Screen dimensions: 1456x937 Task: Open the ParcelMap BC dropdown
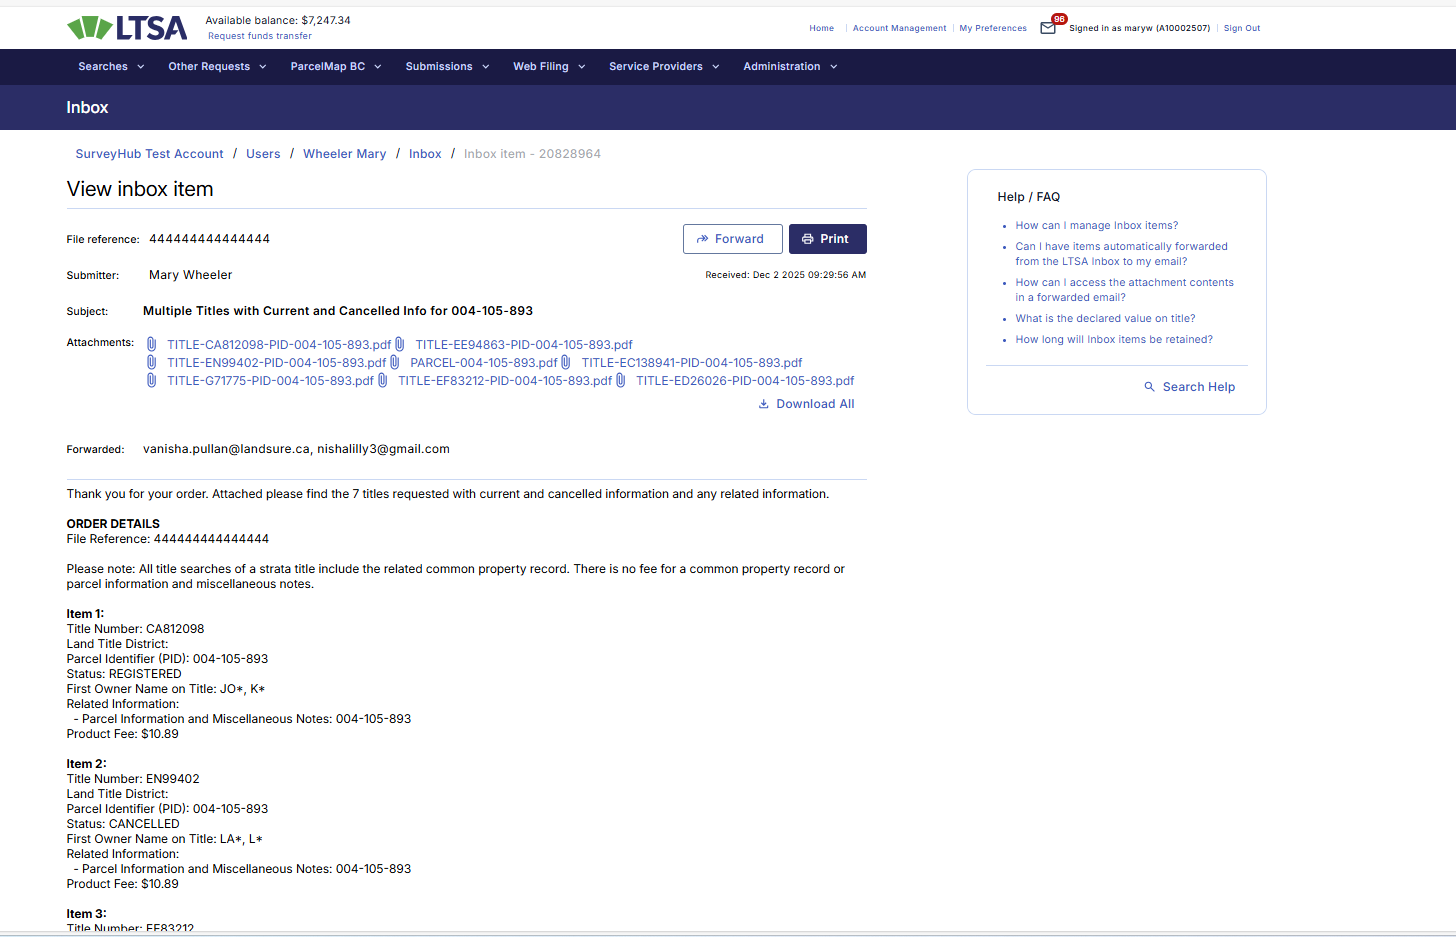pos(335,67)
